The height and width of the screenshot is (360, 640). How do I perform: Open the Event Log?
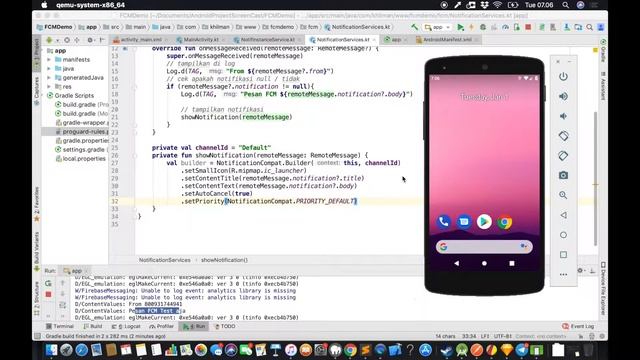click(578, 326)
